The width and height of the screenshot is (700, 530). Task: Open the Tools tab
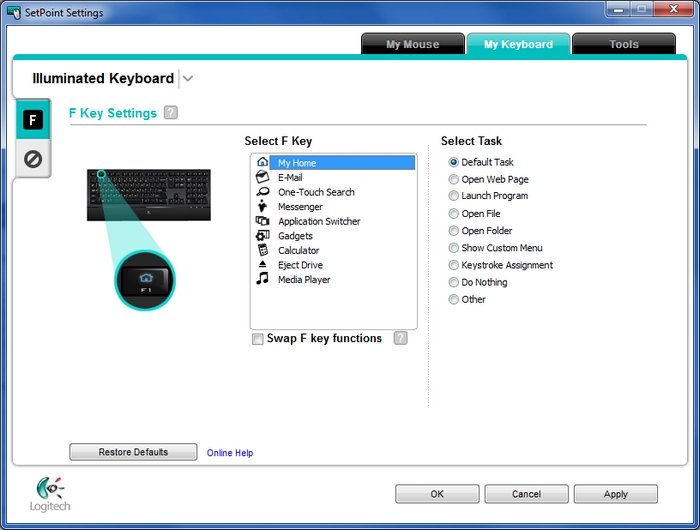624,44
